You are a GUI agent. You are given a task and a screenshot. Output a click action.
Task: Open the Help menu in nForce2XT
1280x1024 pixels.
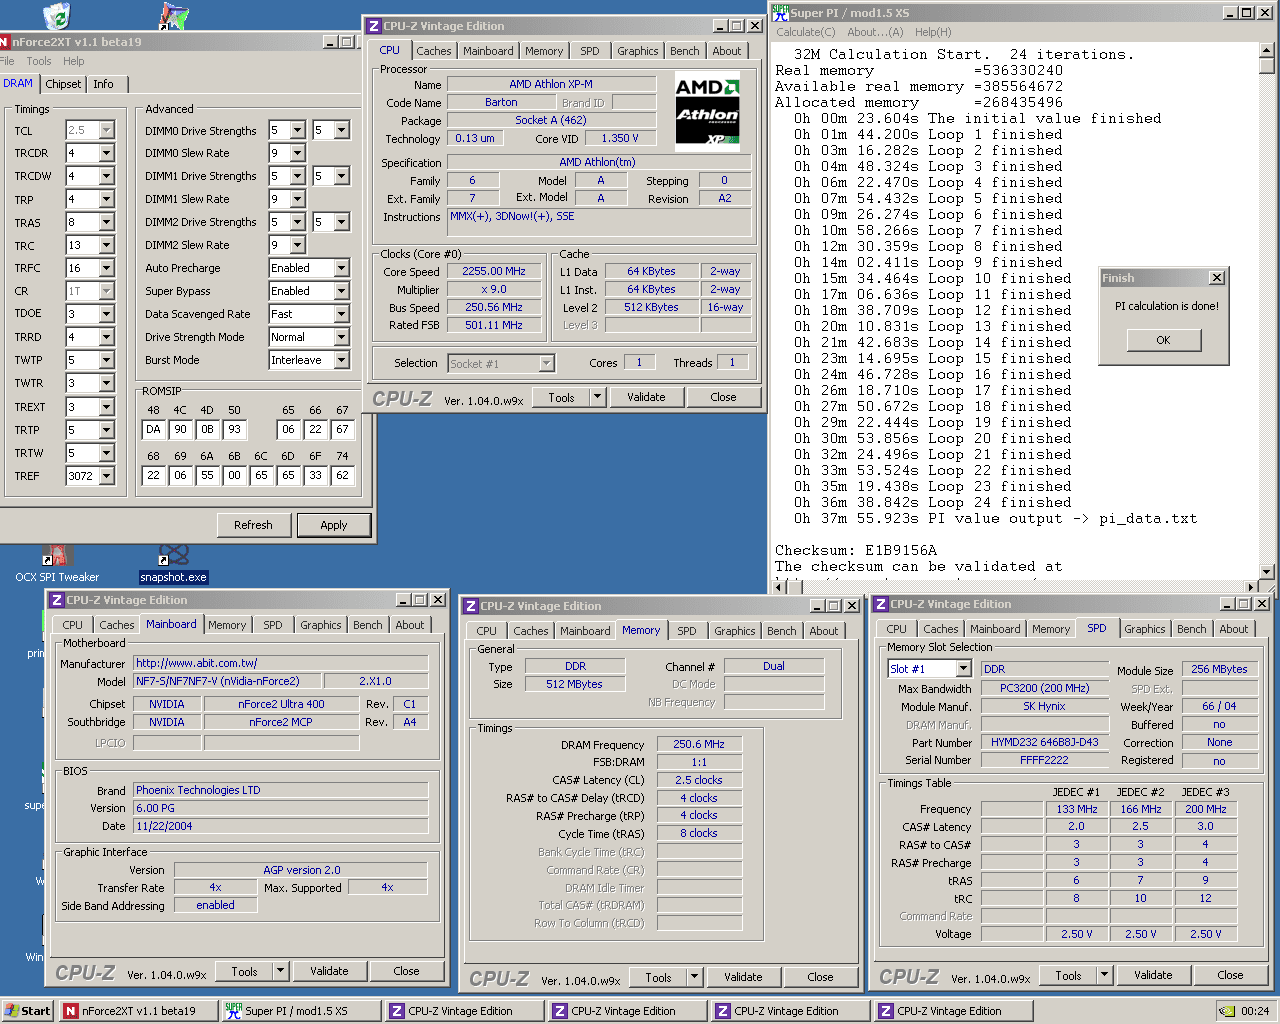74,61
